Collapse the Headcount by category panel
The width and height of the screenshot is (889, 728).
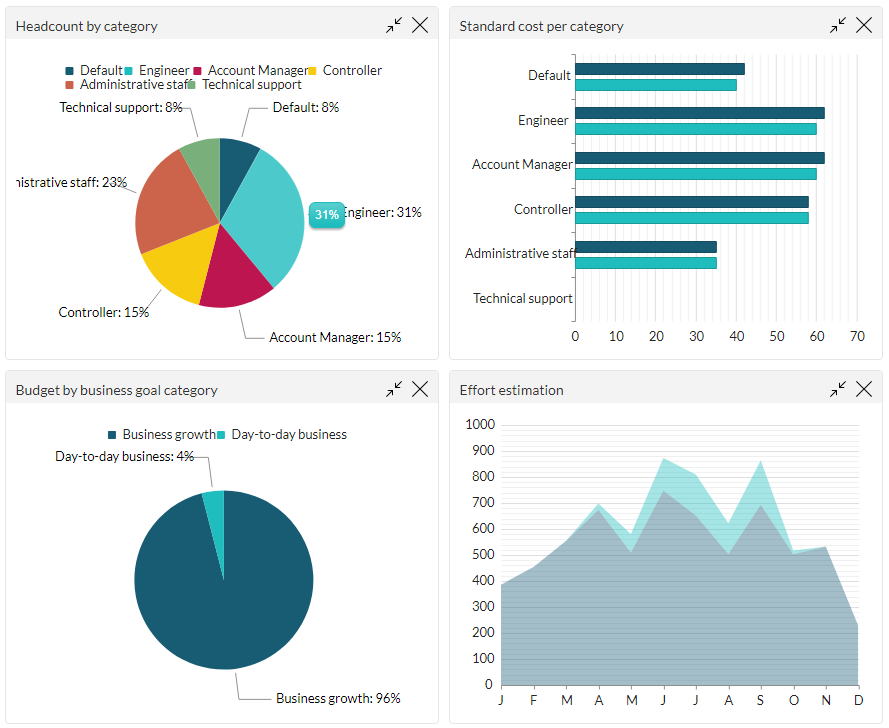tap(393, 24)
